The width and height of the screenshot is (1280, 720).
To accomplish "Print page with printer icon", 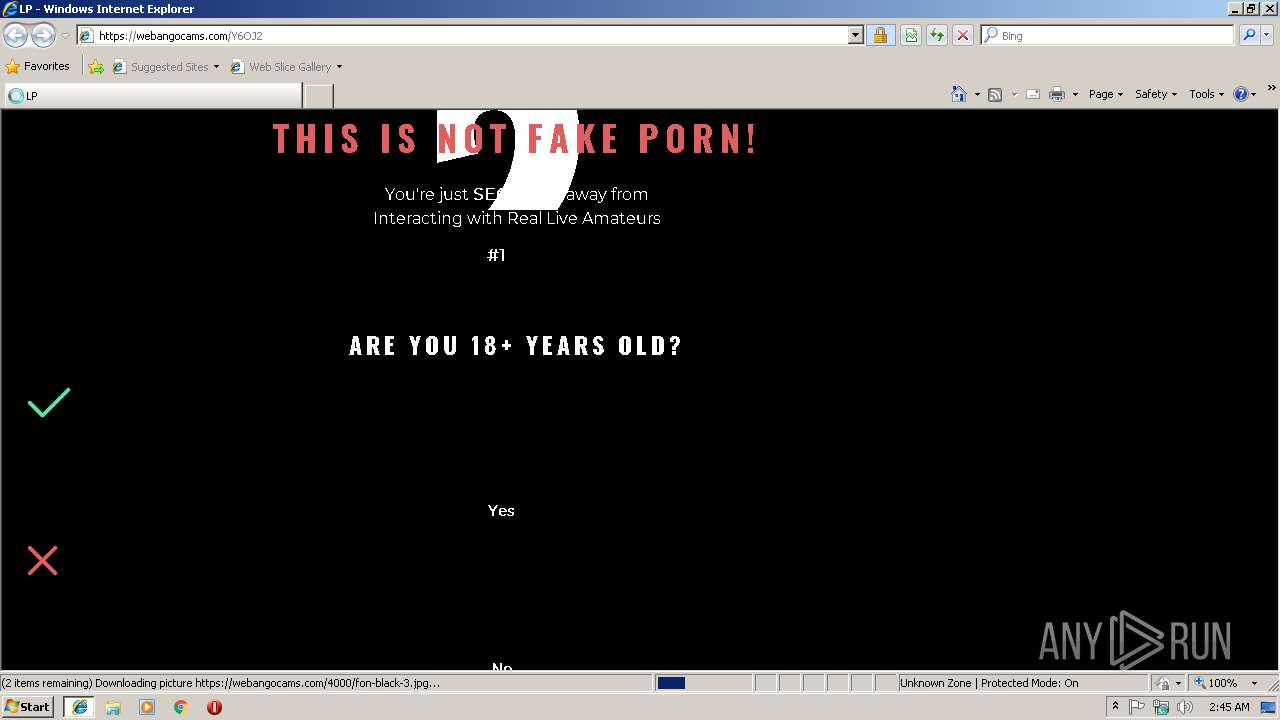I will tap(1057, 94).
